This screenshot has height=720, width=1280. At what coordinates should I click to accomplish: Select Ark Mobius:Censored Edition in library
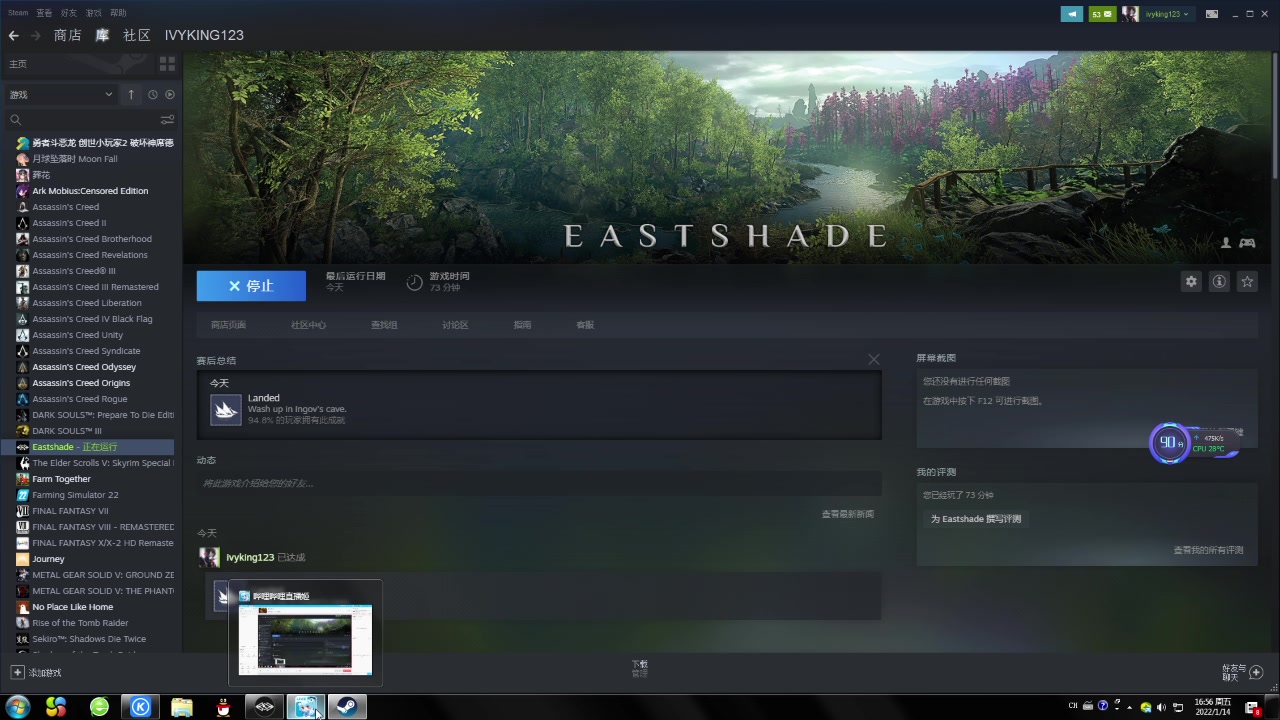click(90, 191)
